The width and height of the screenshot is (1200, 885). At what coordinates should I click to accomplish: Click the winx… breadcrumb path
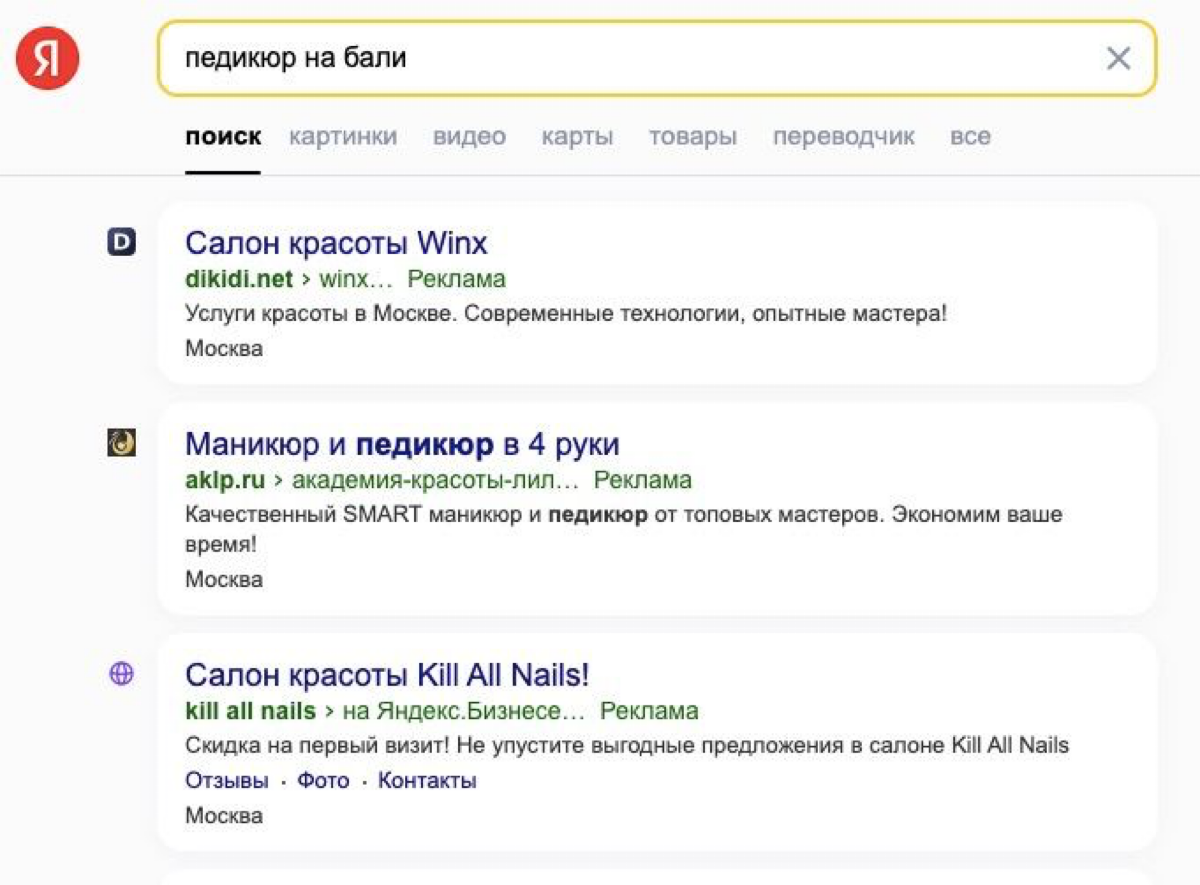[x=356, y=279]
